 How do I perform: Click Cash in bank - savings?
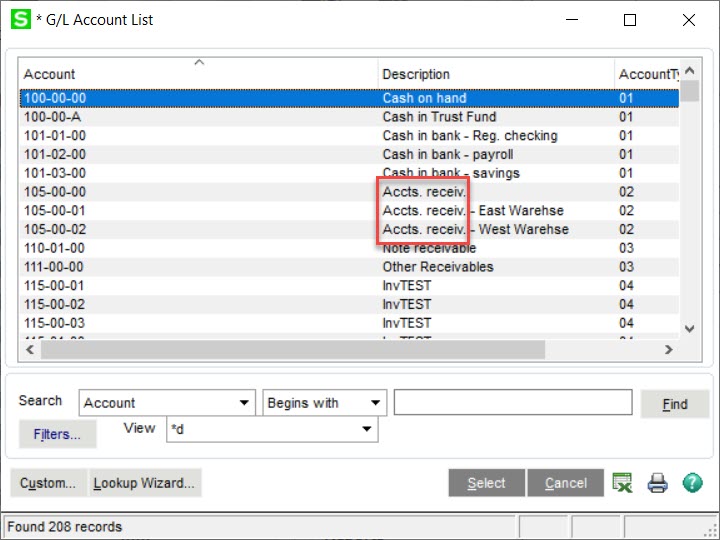(x=451, y=173)
